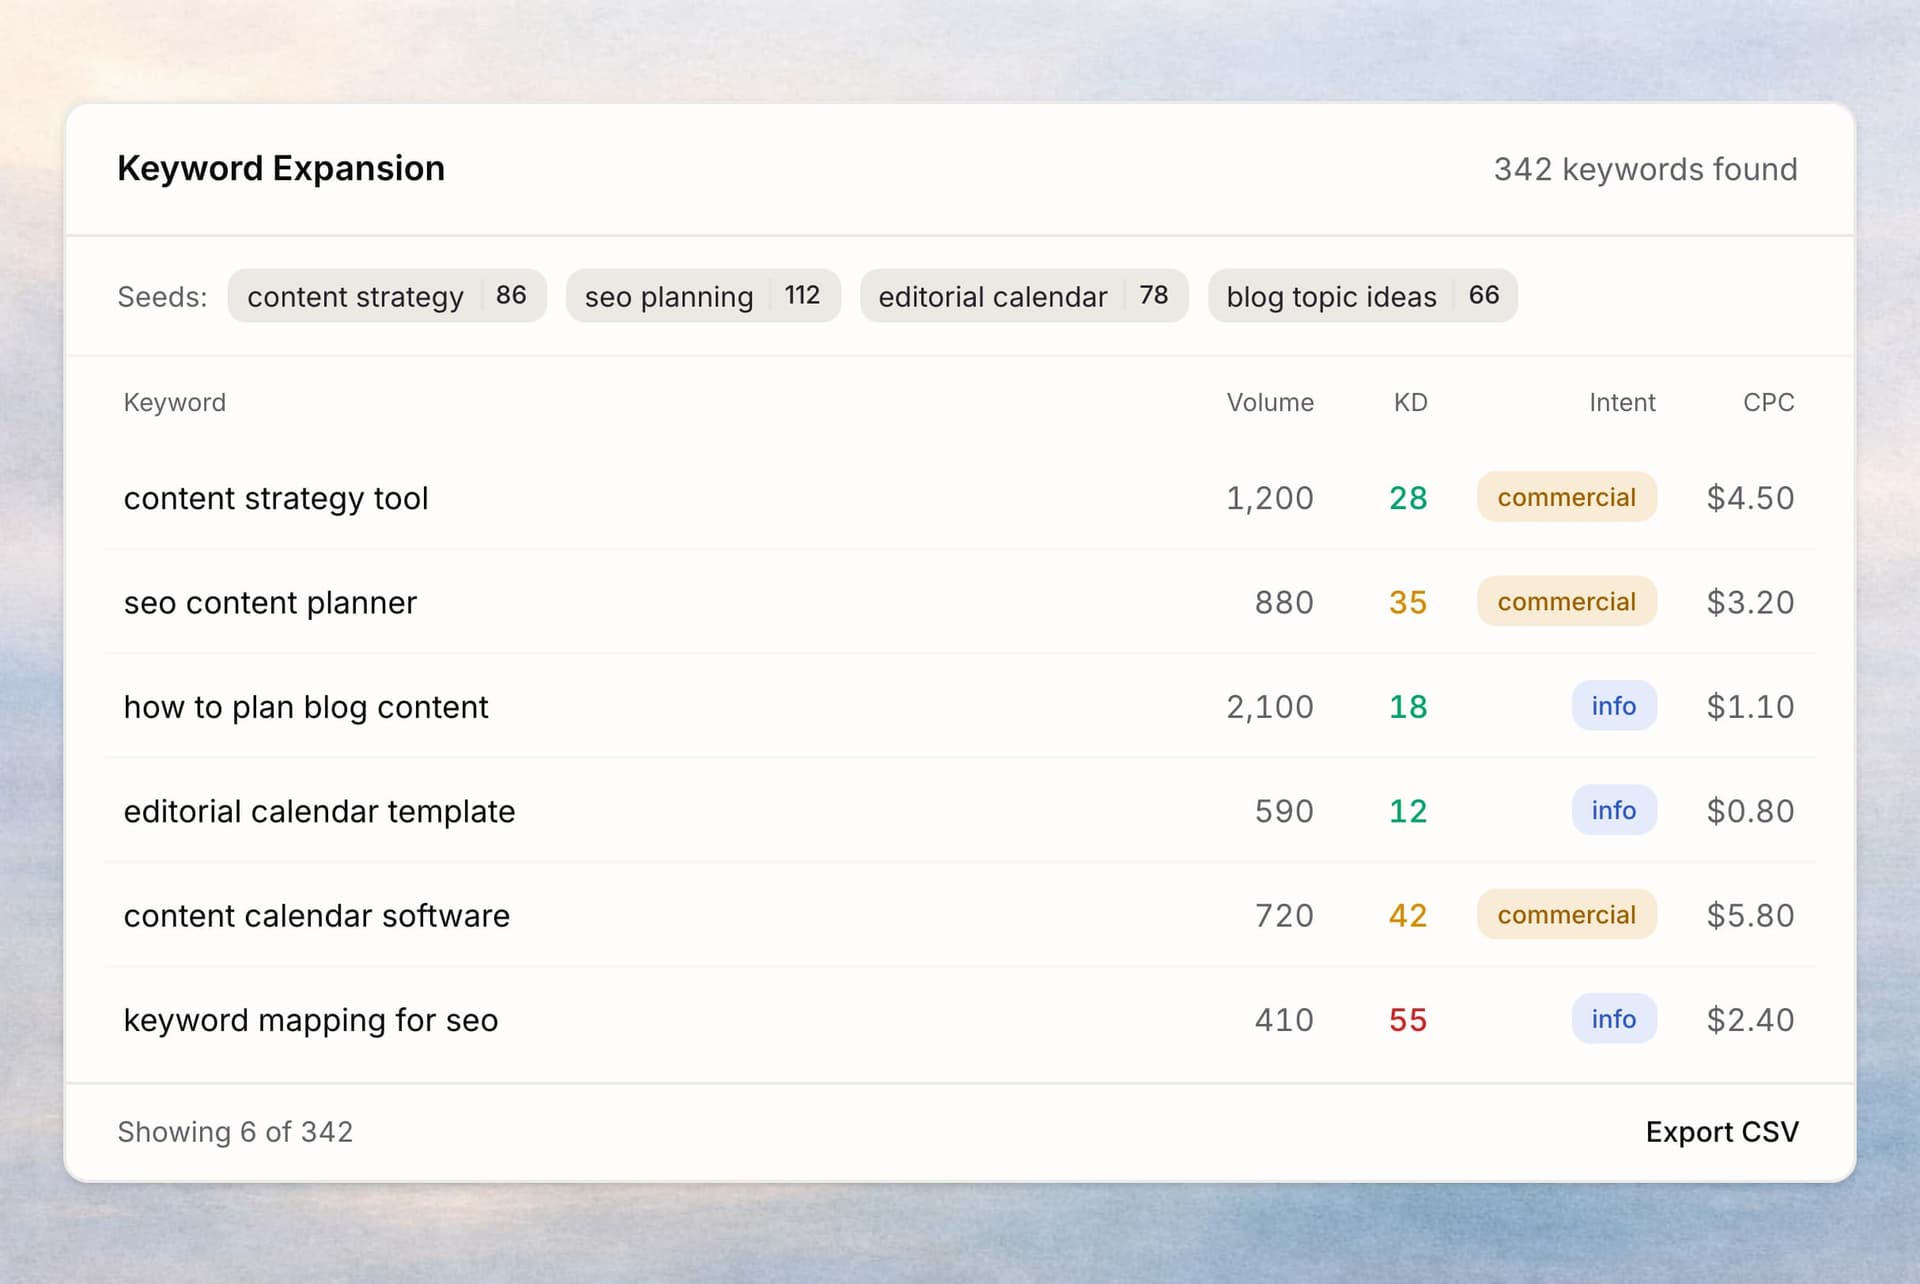Click Export CSV
Viewport: 1920px width, 1284px height.
tap(1721, 1131)
